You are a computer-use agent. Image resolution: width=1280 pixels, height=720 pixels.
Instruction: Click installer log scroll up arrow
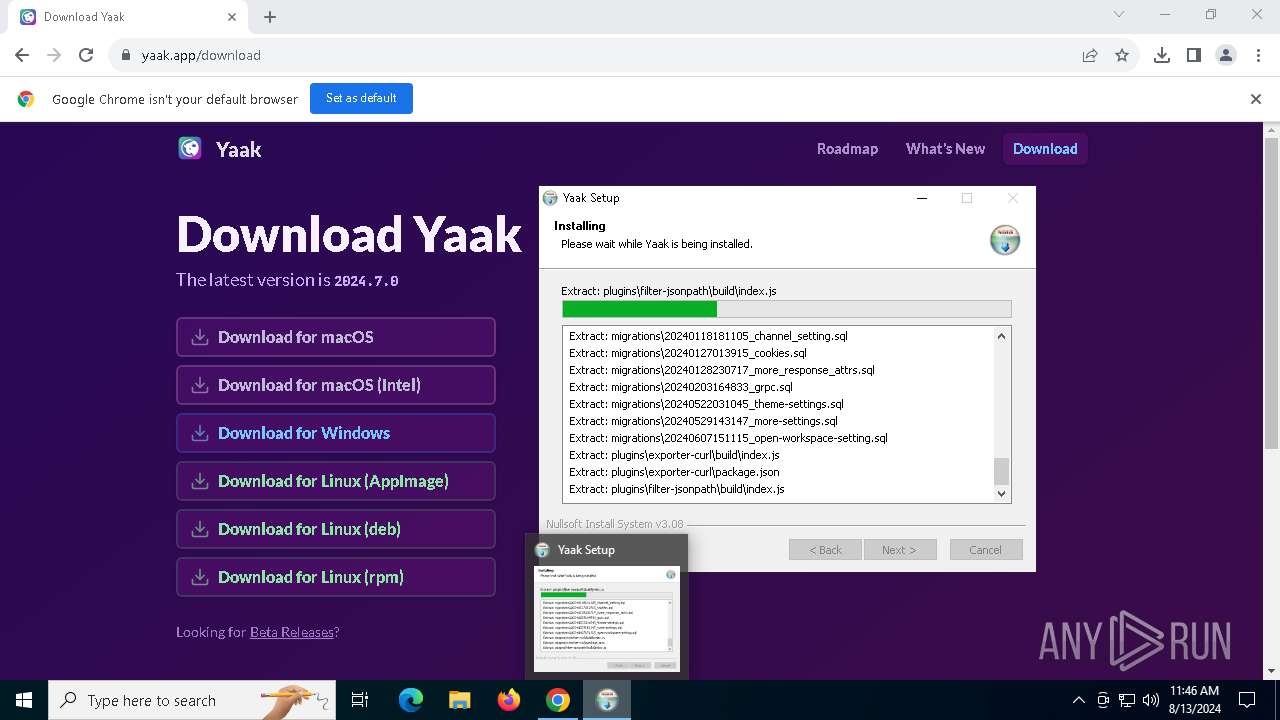(x=1001, y=337)
